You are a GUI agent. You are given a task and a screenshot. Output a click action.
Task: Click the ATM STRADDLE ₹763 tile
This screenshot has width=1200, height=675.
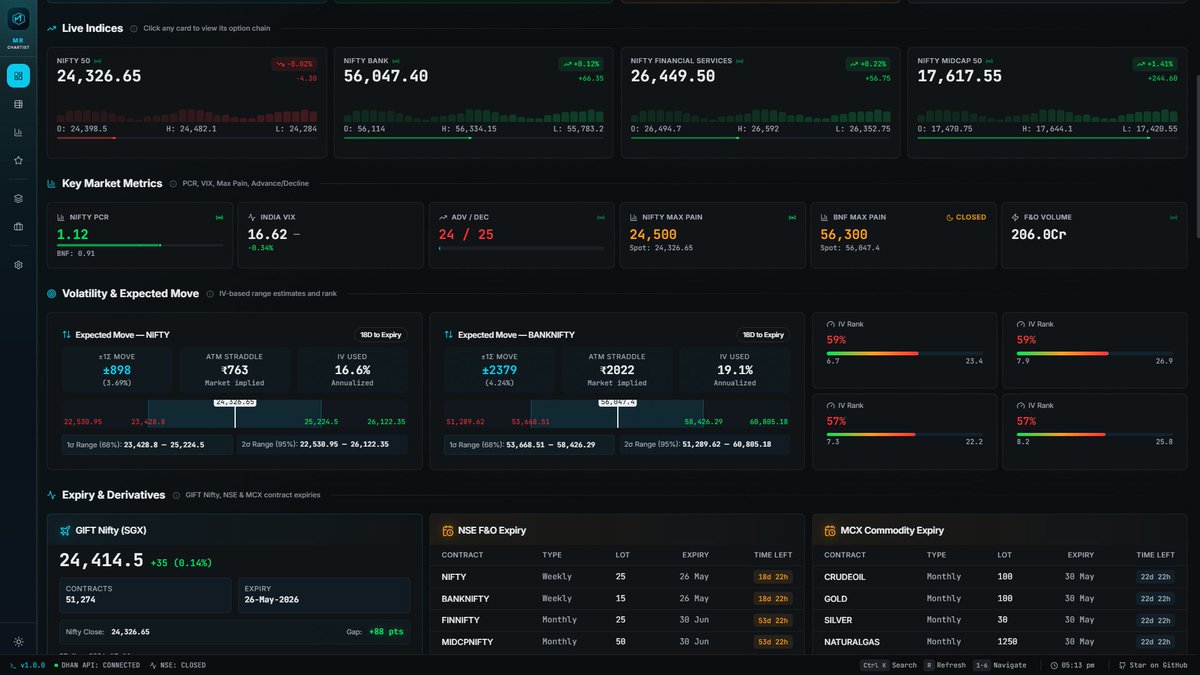click(x=235, y=369)
